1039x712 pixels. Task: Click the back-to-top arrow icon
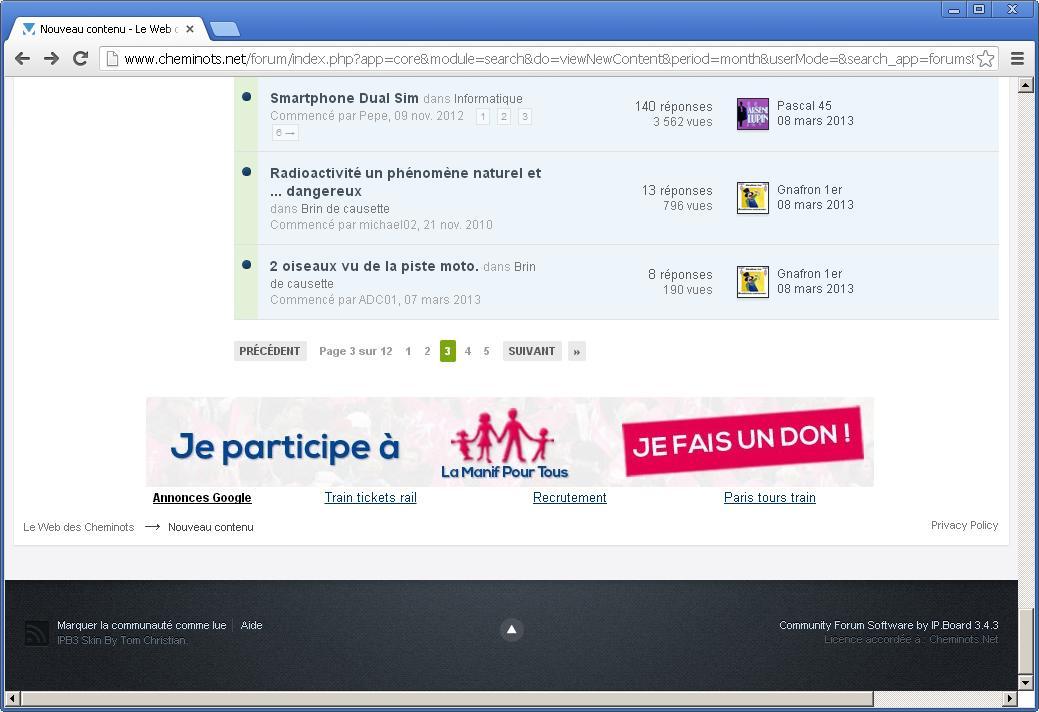[x=511, y=629]
